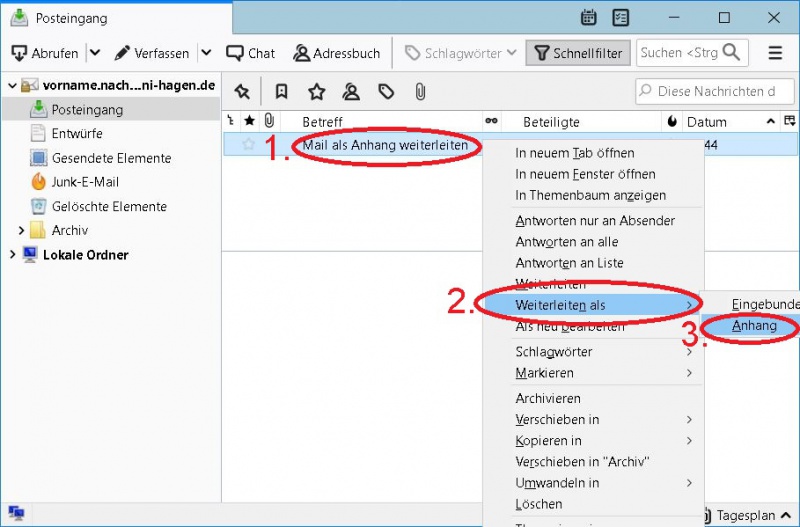This screenshot has width=800, height=527.
Task: Click the Abrufen get messages button
Action: point(45,53)
